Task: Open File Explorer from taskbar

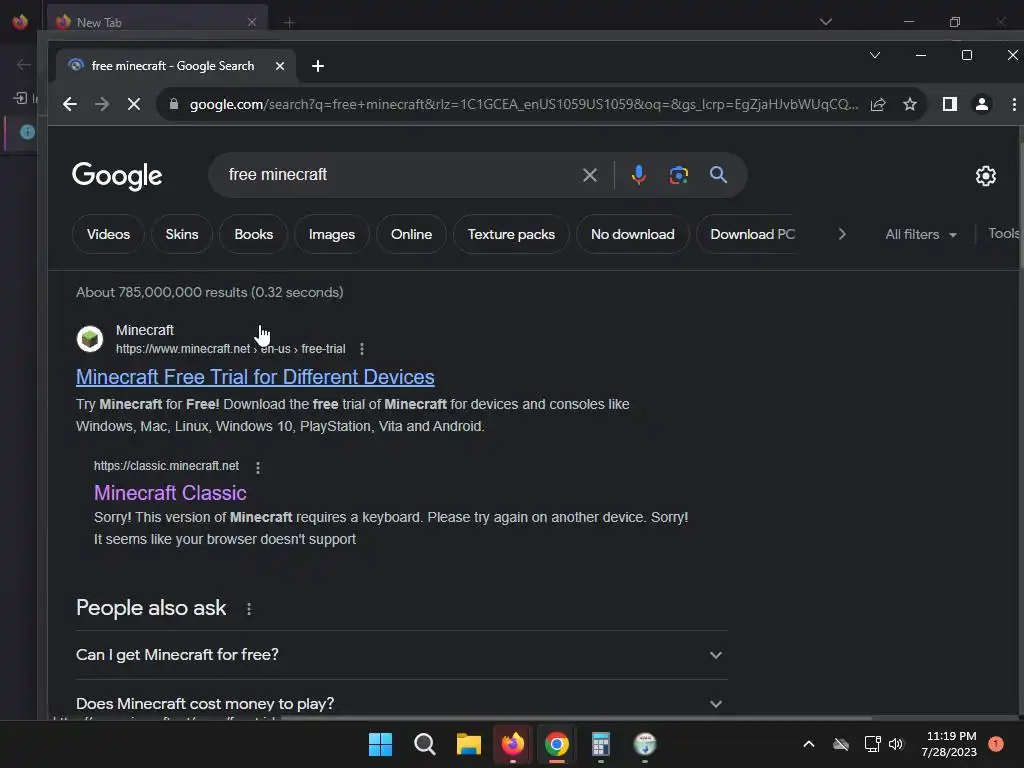Action: coord(468,744)
